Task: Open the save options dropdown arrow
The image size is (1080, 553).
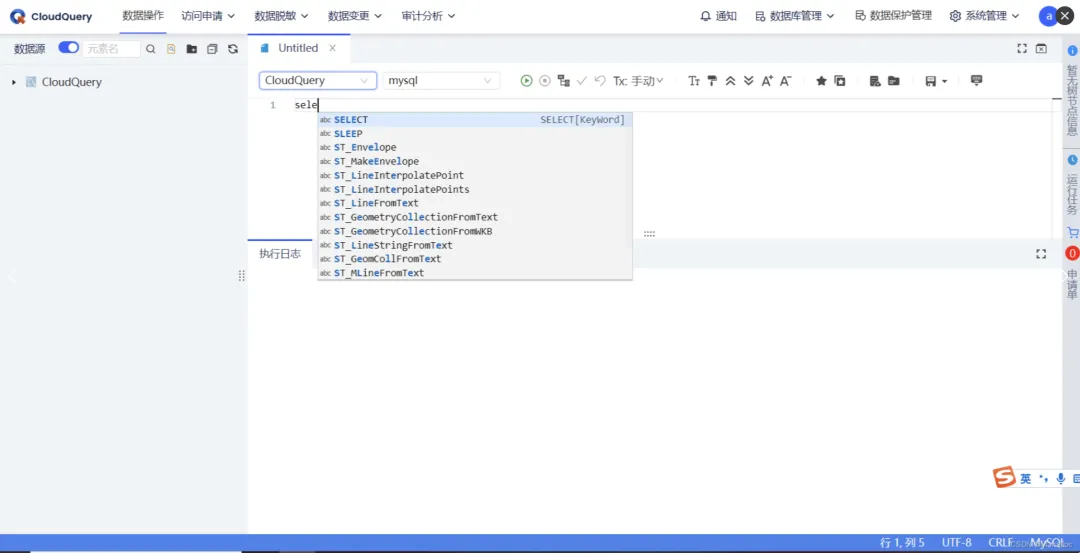Action: pos(944,81)
